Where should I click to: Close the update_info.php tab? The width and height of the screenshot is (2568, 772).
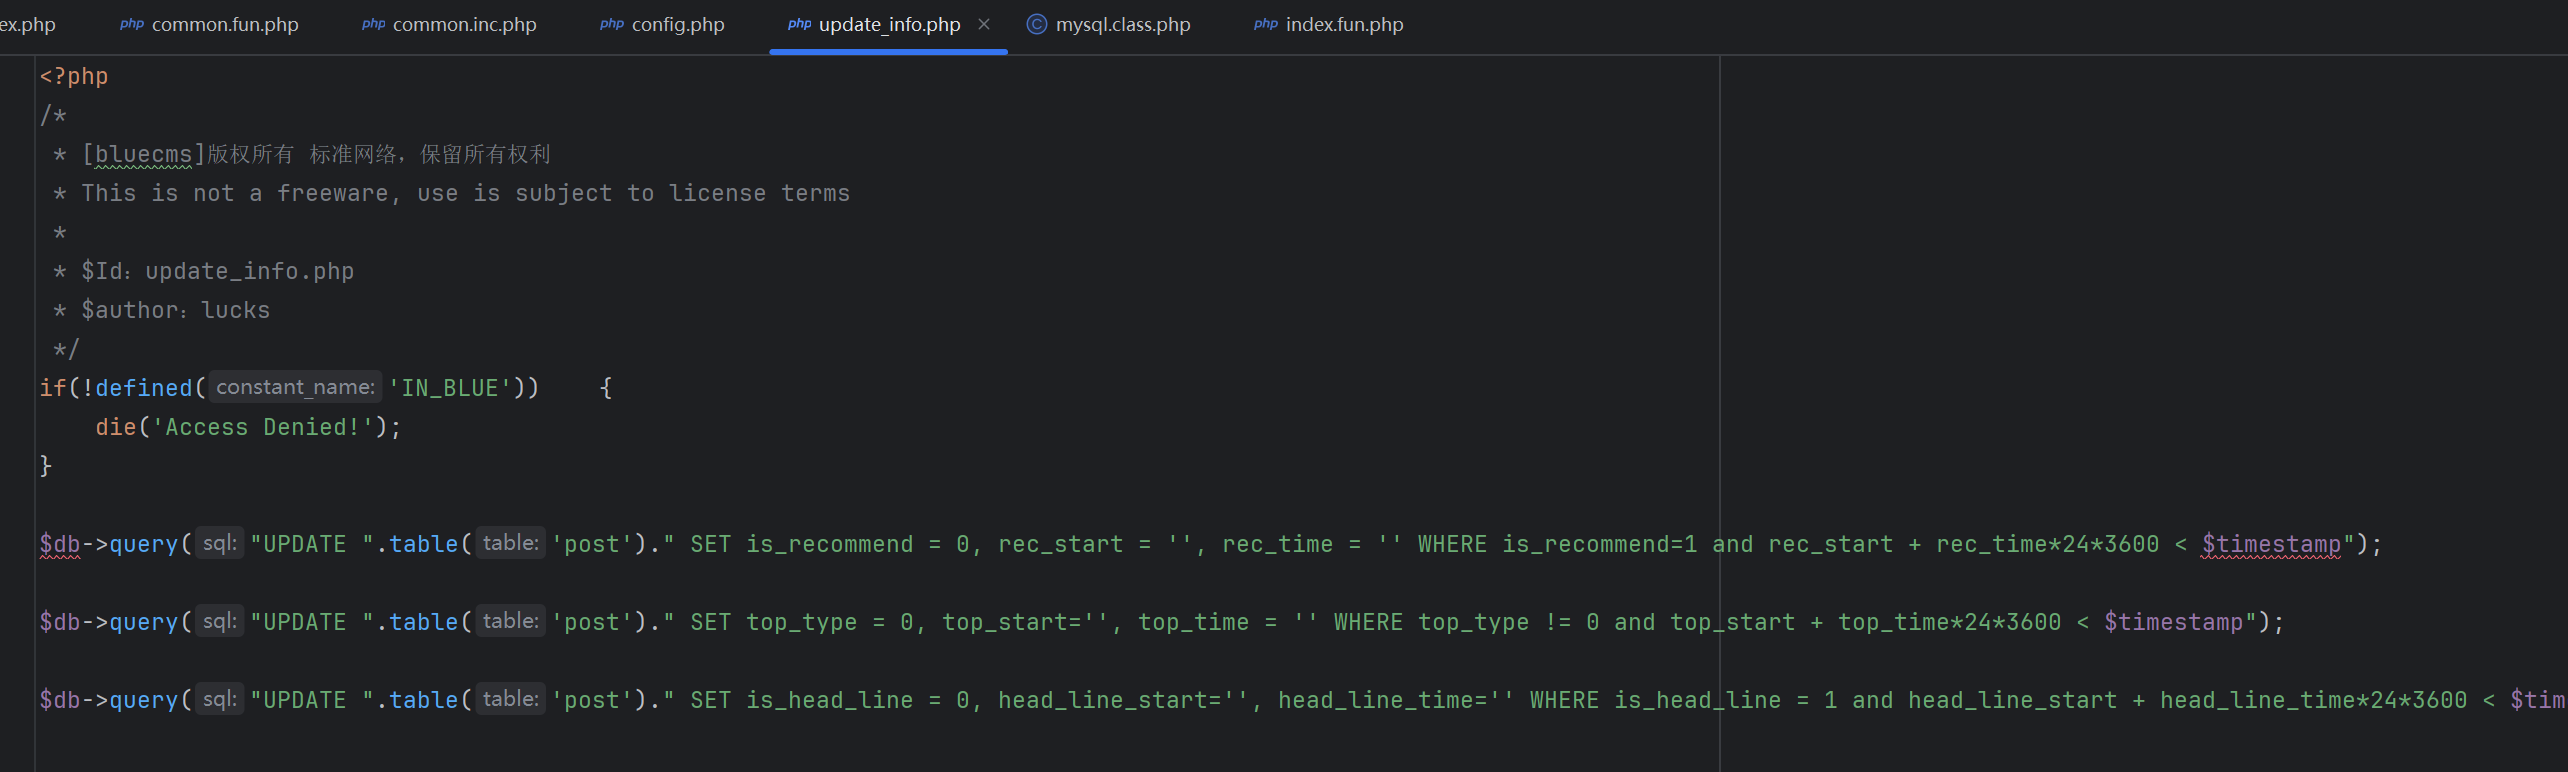click(x=984, y=24)
